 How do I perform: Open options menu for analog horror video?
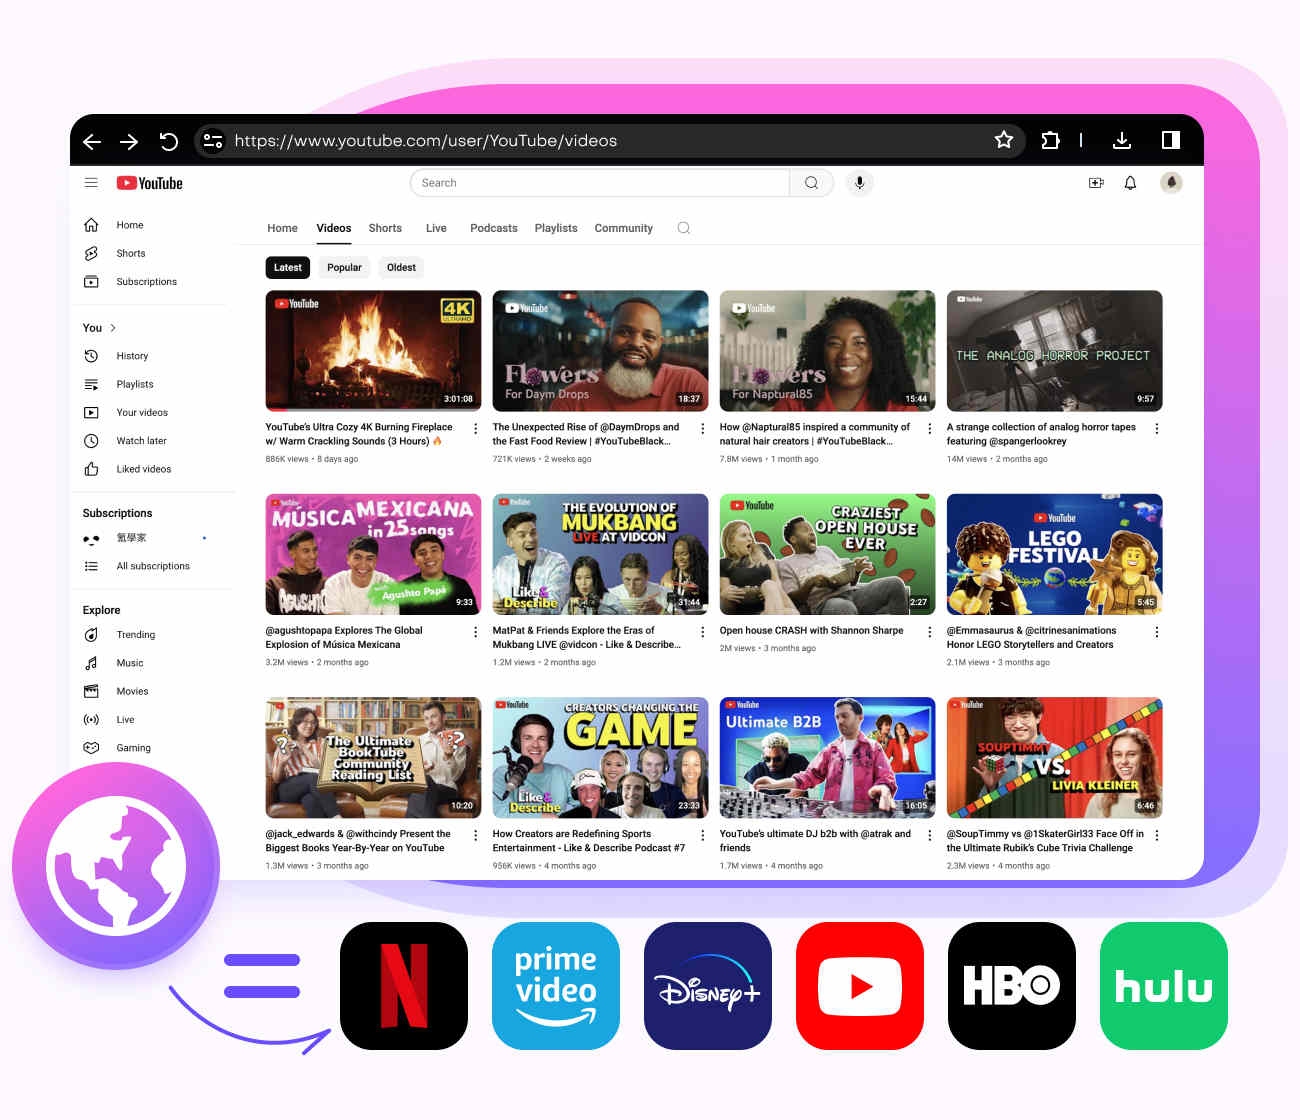point(1157,429)
